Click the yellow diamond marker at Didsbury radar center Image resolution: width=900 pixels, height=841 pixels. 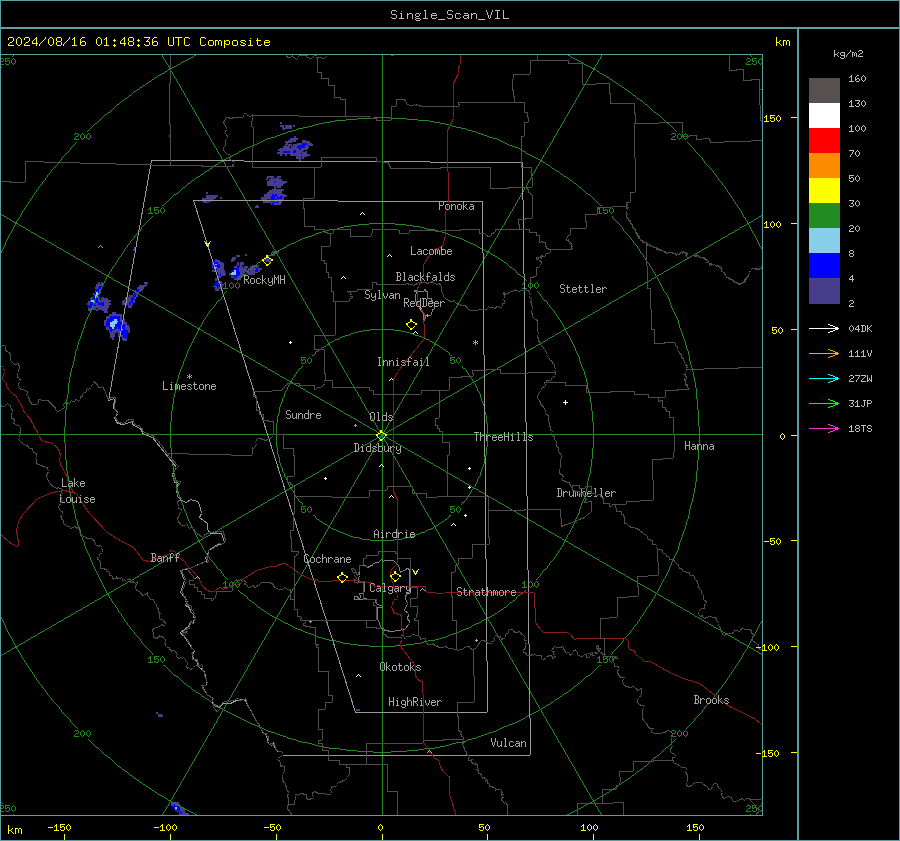pos(381,436)
